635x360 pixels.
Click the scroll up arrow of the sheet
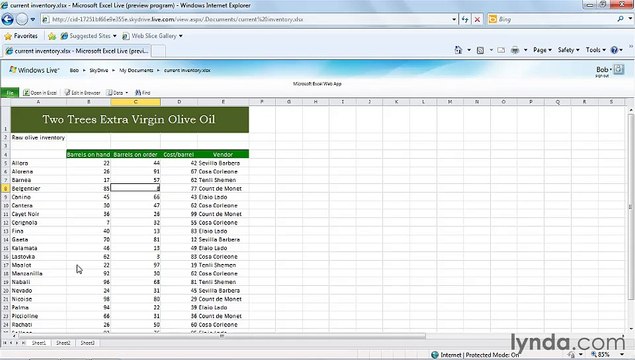(x=631, y=110)
